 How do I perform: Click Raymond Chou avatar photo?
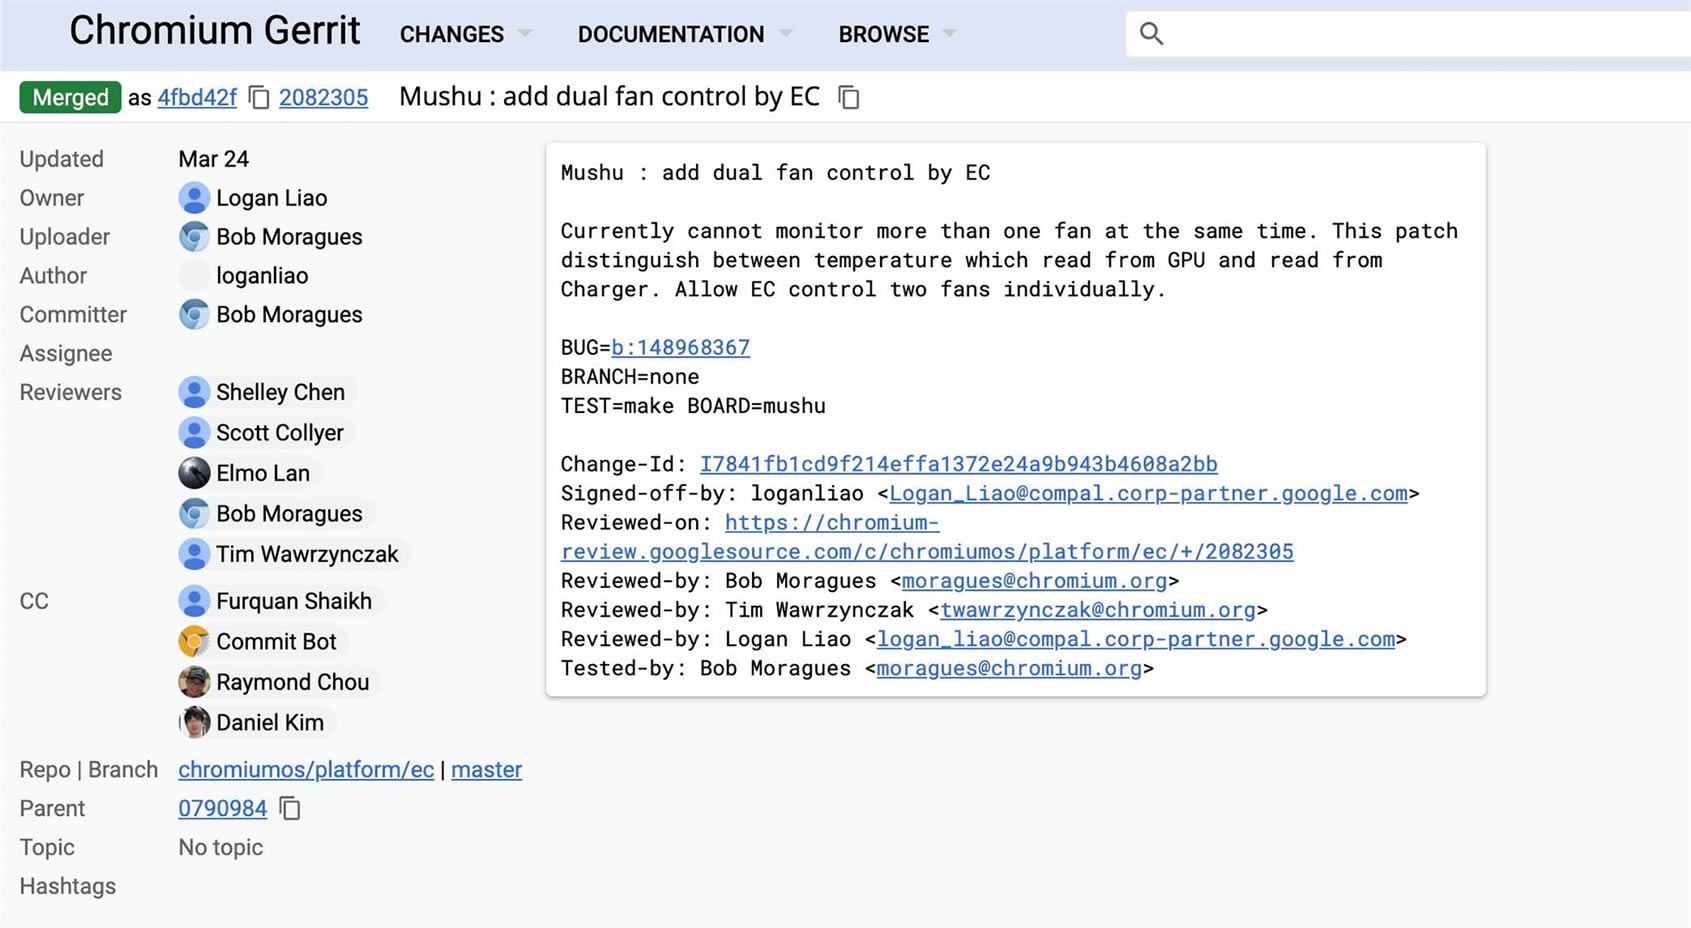(x=194, y=682)
